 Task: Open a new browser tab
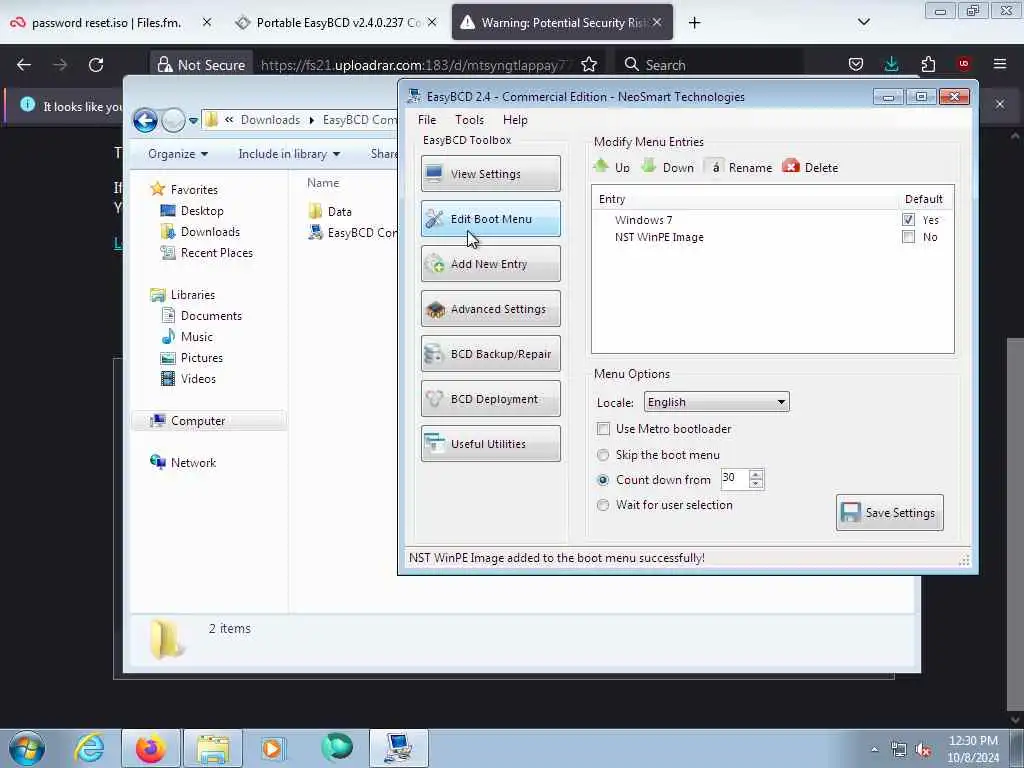coord(694,23)
